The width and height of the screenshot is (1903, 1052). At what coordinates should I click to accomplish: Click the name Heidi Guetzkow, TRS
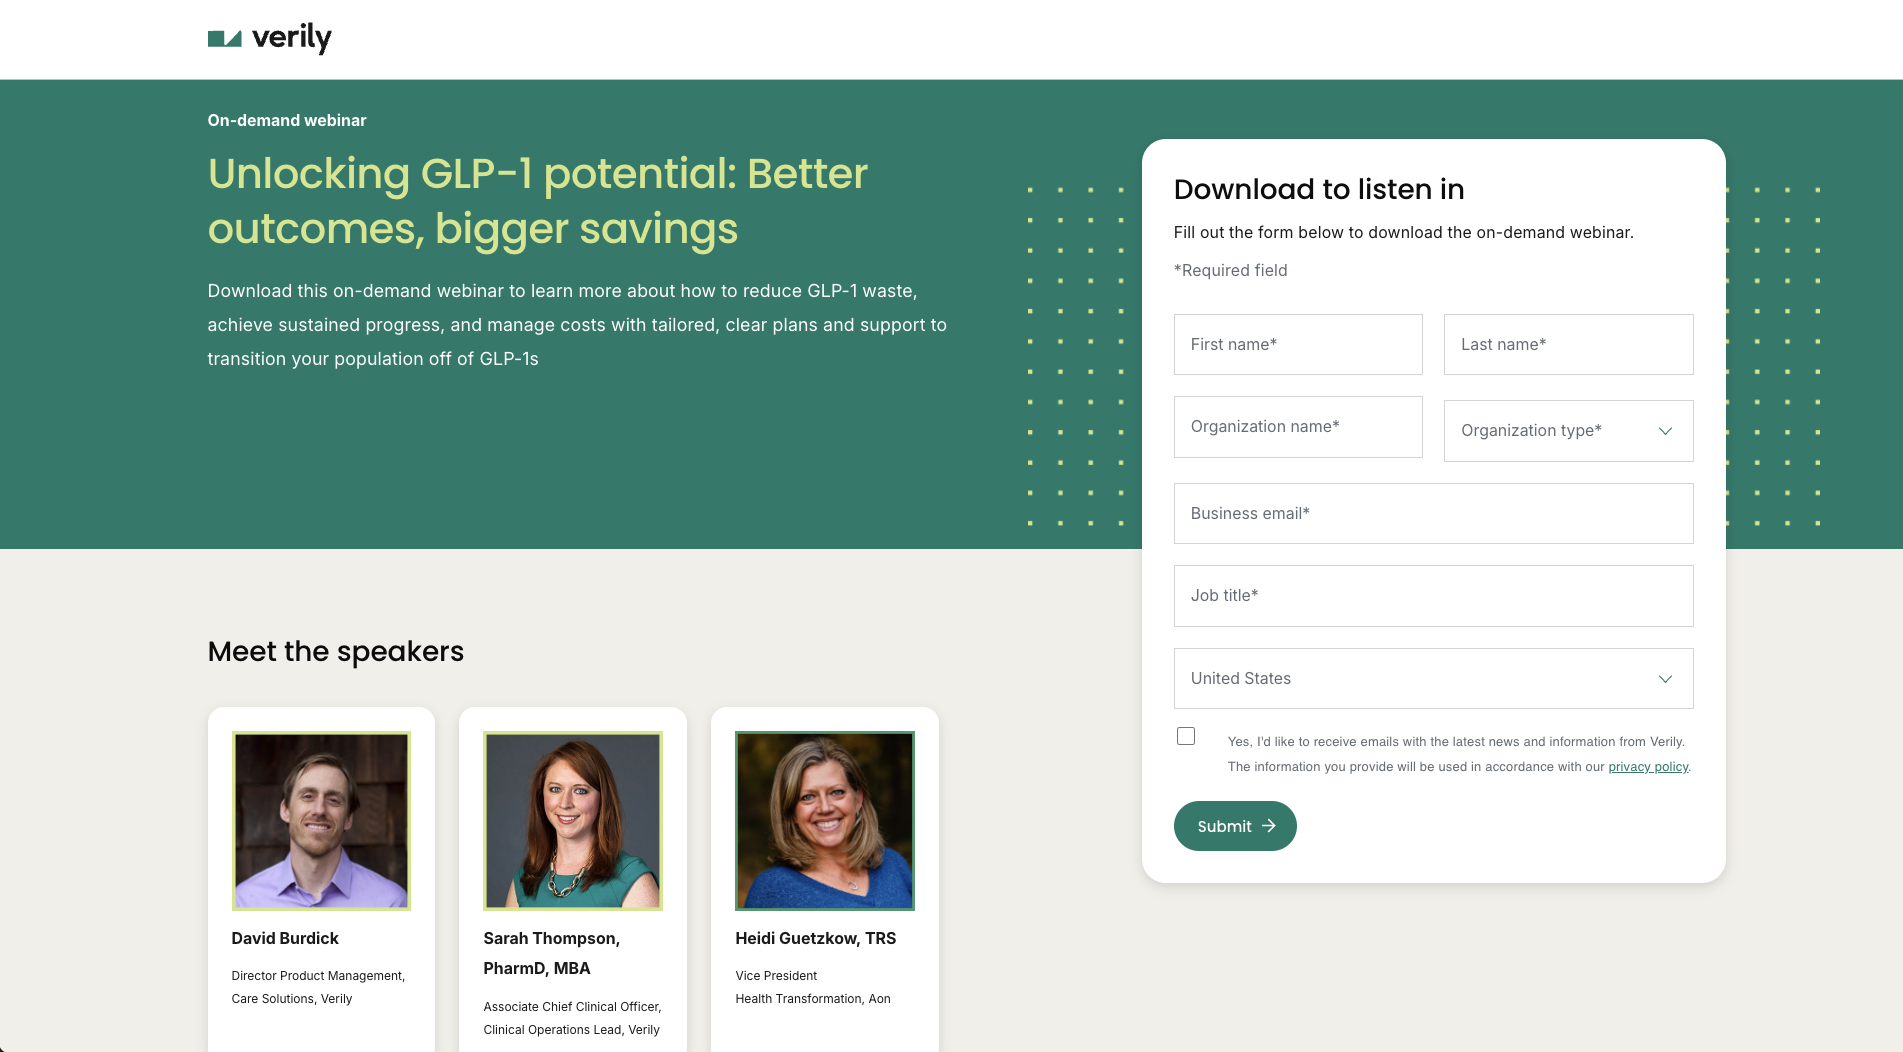(816, 938)
